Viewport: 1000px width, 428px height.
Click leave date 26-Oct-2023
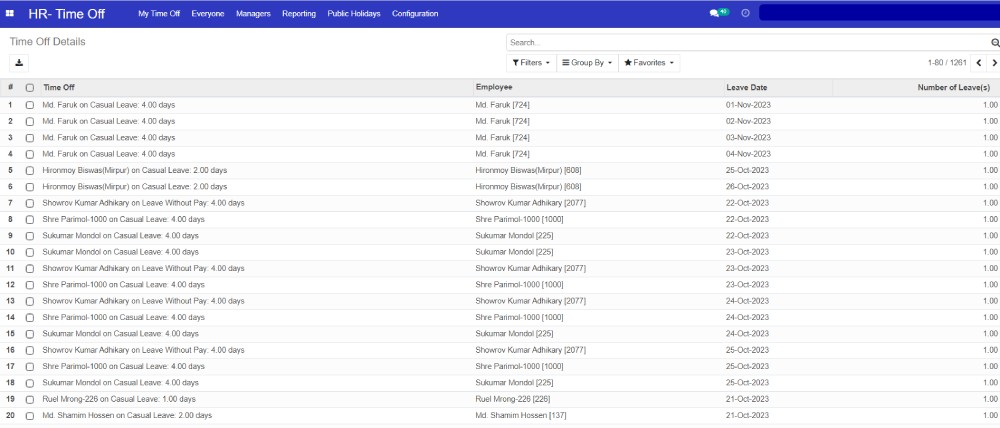pyautogui.click(x=747, y=187)
